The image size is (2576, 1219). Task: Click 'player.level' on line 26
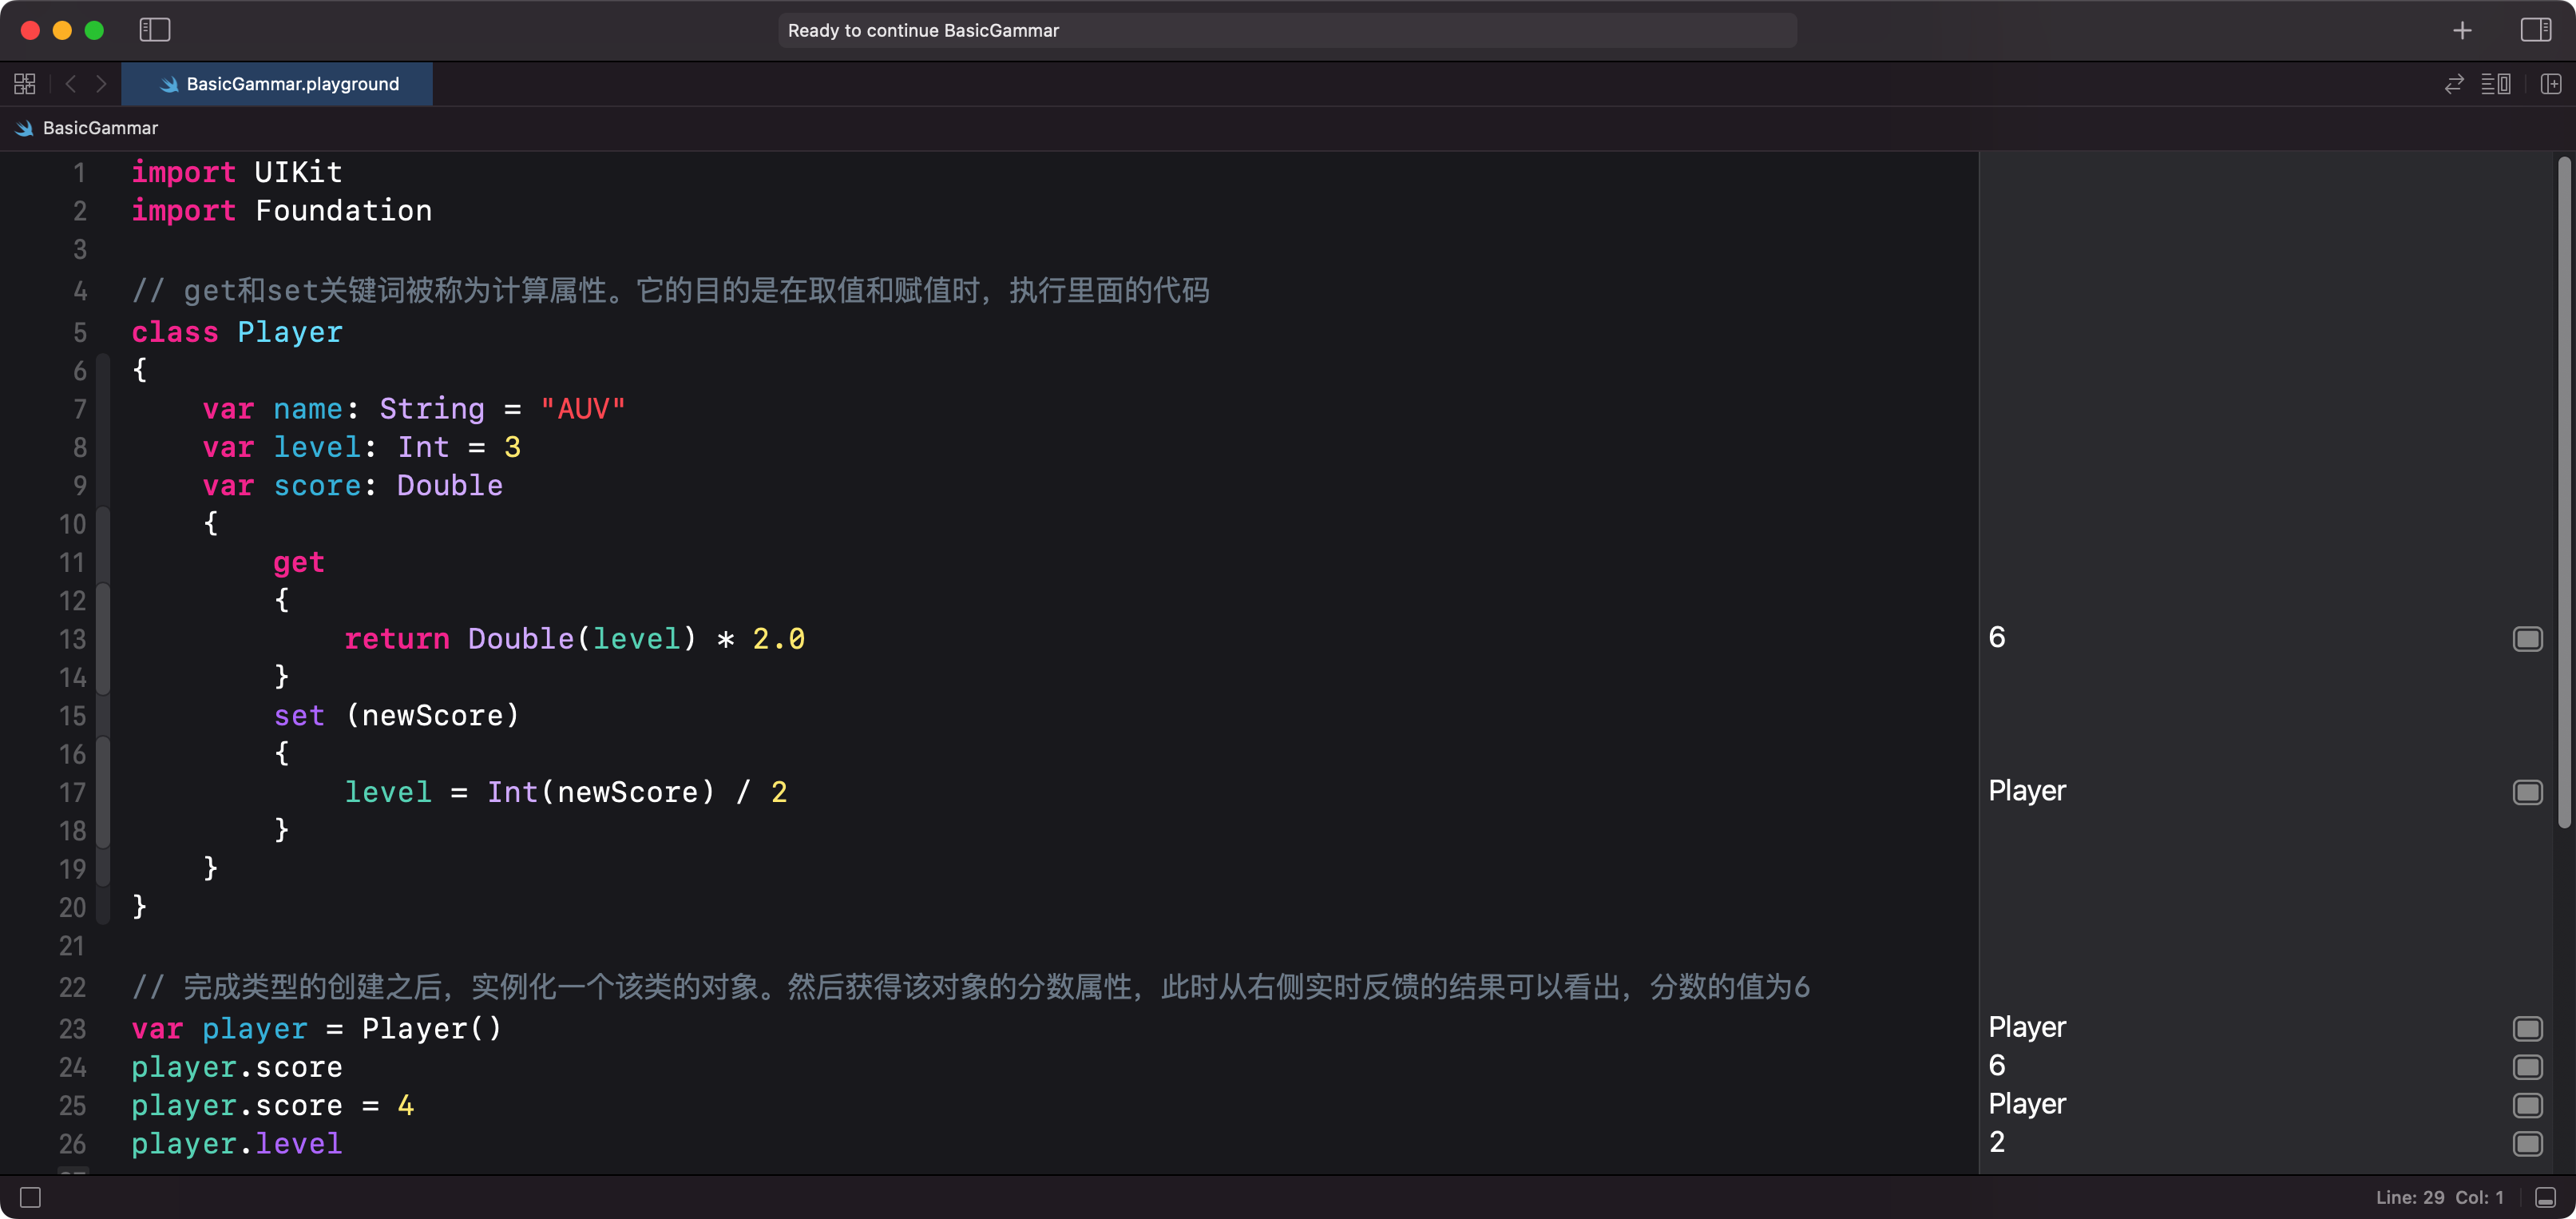pyautogui.click(x=237, y=1144)
